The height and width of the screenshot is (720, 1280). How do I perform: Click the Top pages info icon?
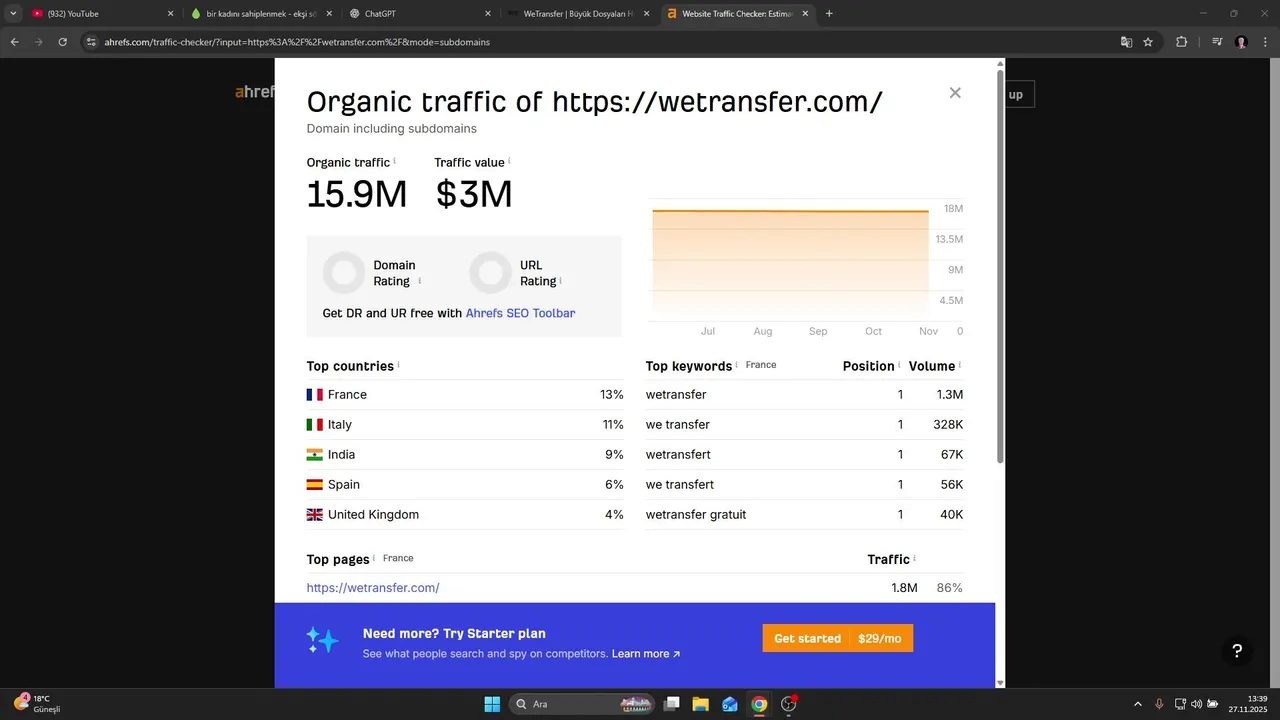(x=374, y=558)
